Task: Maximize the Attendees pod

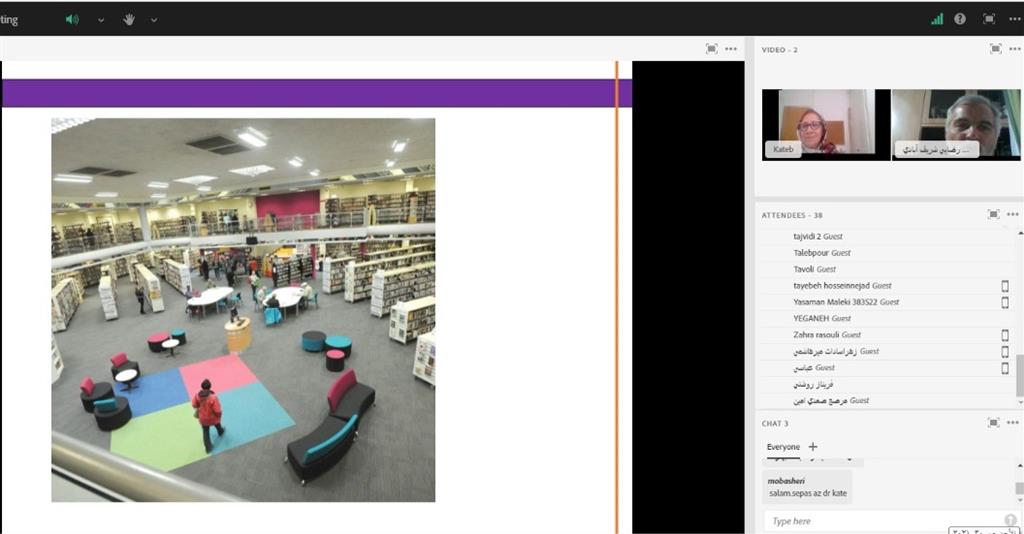Action: pyautogui.click(x=993, y=214)
